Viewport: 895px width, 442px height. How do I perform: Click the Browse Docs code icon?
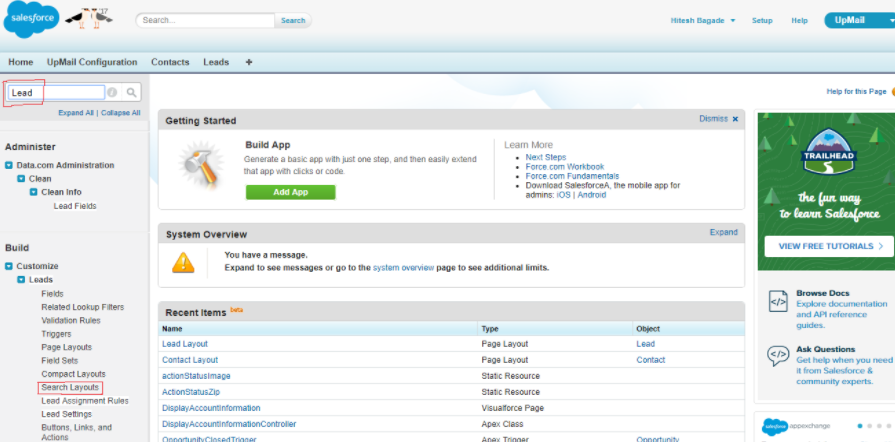point(778,300)
